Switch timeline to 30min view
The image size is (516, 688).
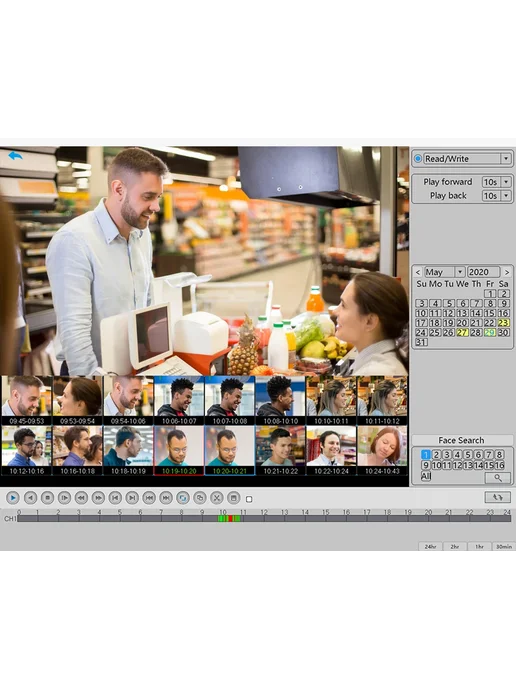pyautogui.click(x=504, y=546)
